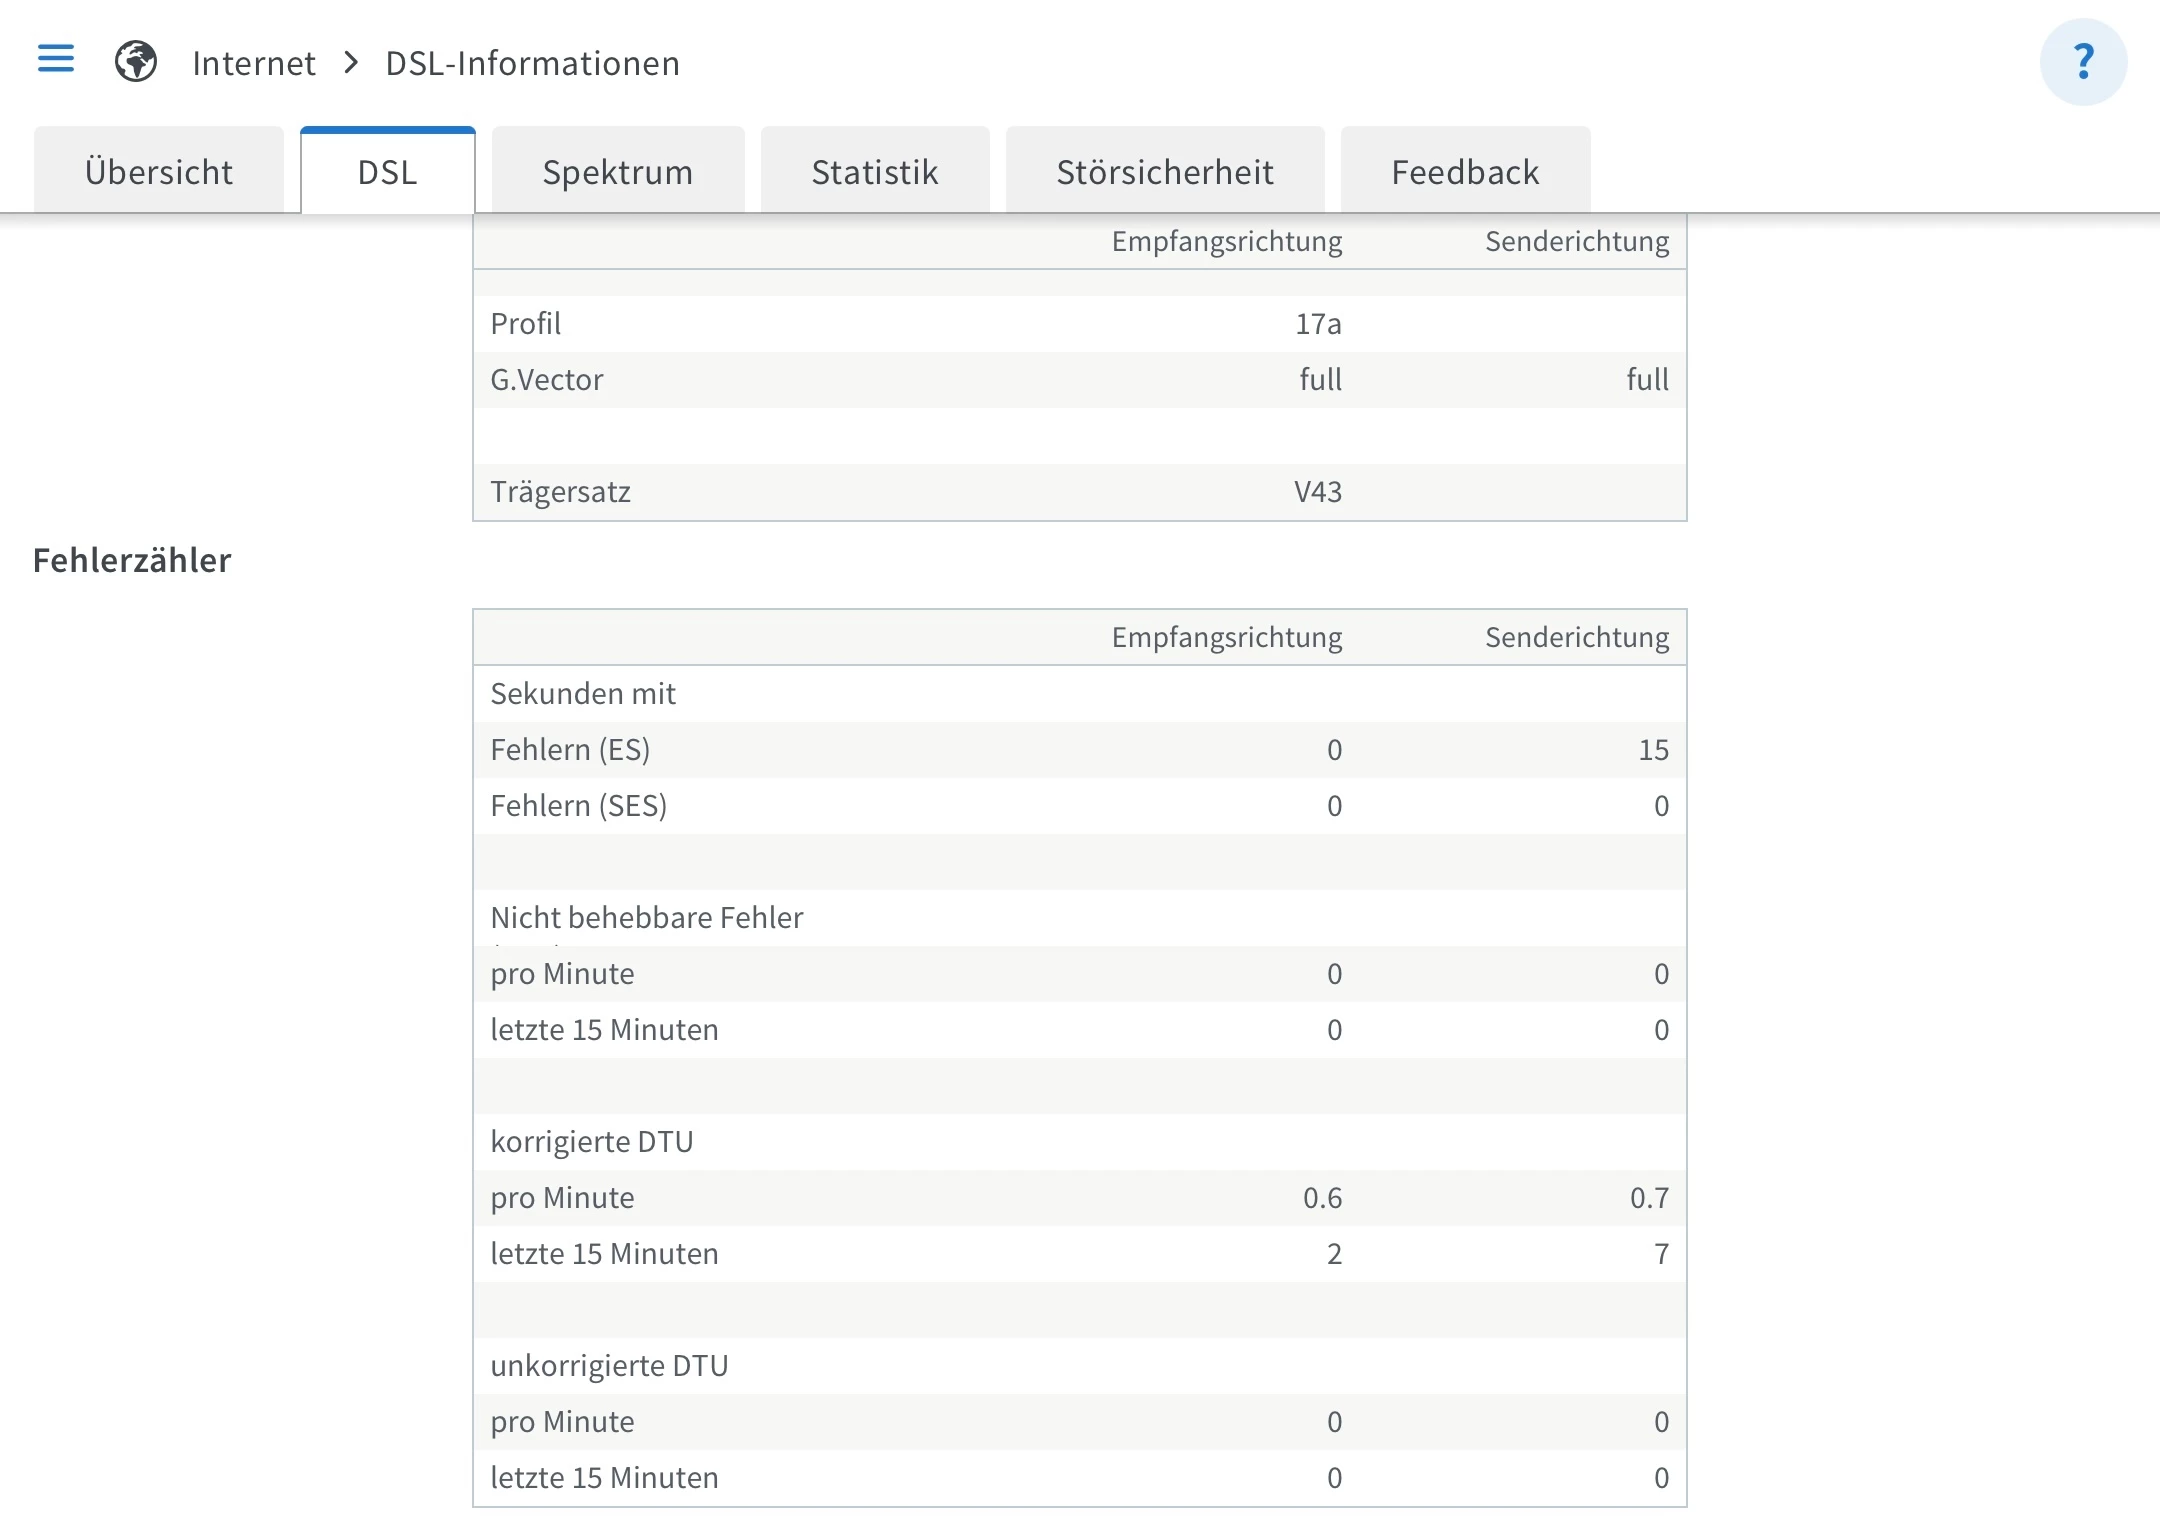Click the korrigierte DTU row label
This screenshot has height=1539, width=2160.
pos(592,1141)
